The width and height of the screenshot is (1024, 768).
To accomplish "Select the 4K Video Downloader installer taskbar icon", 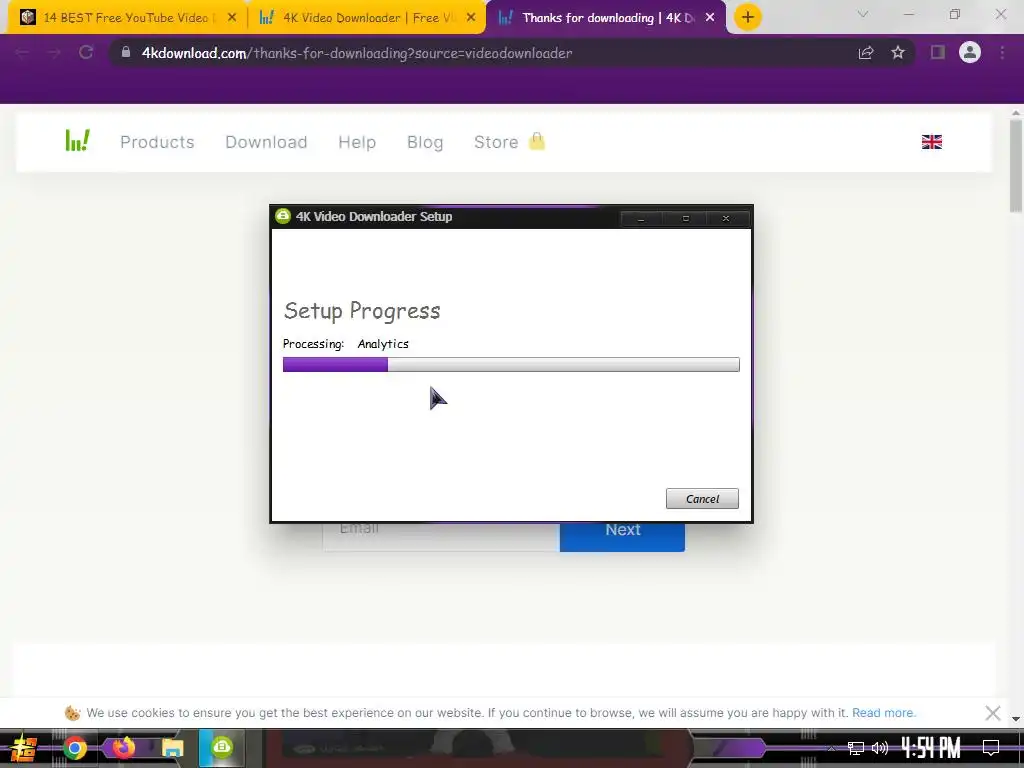I will [x=222, y=747].
